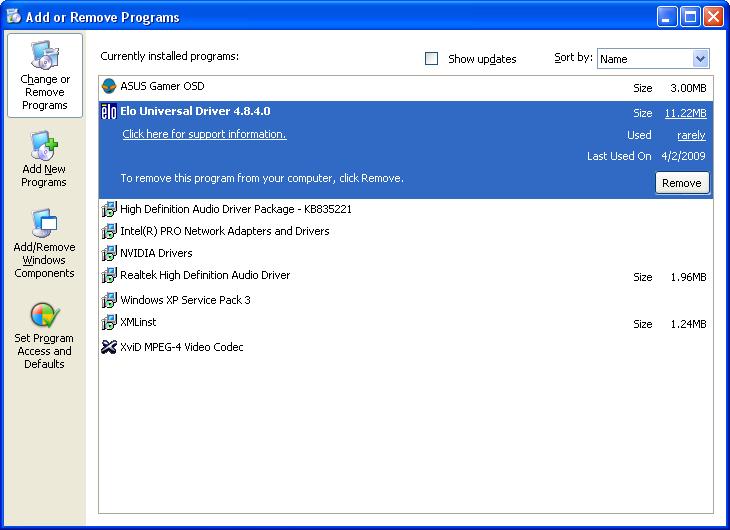This screenshot has width=730, height=530.
Task: Open Set Program Access and Defaults
Action: tap(44, 336)
